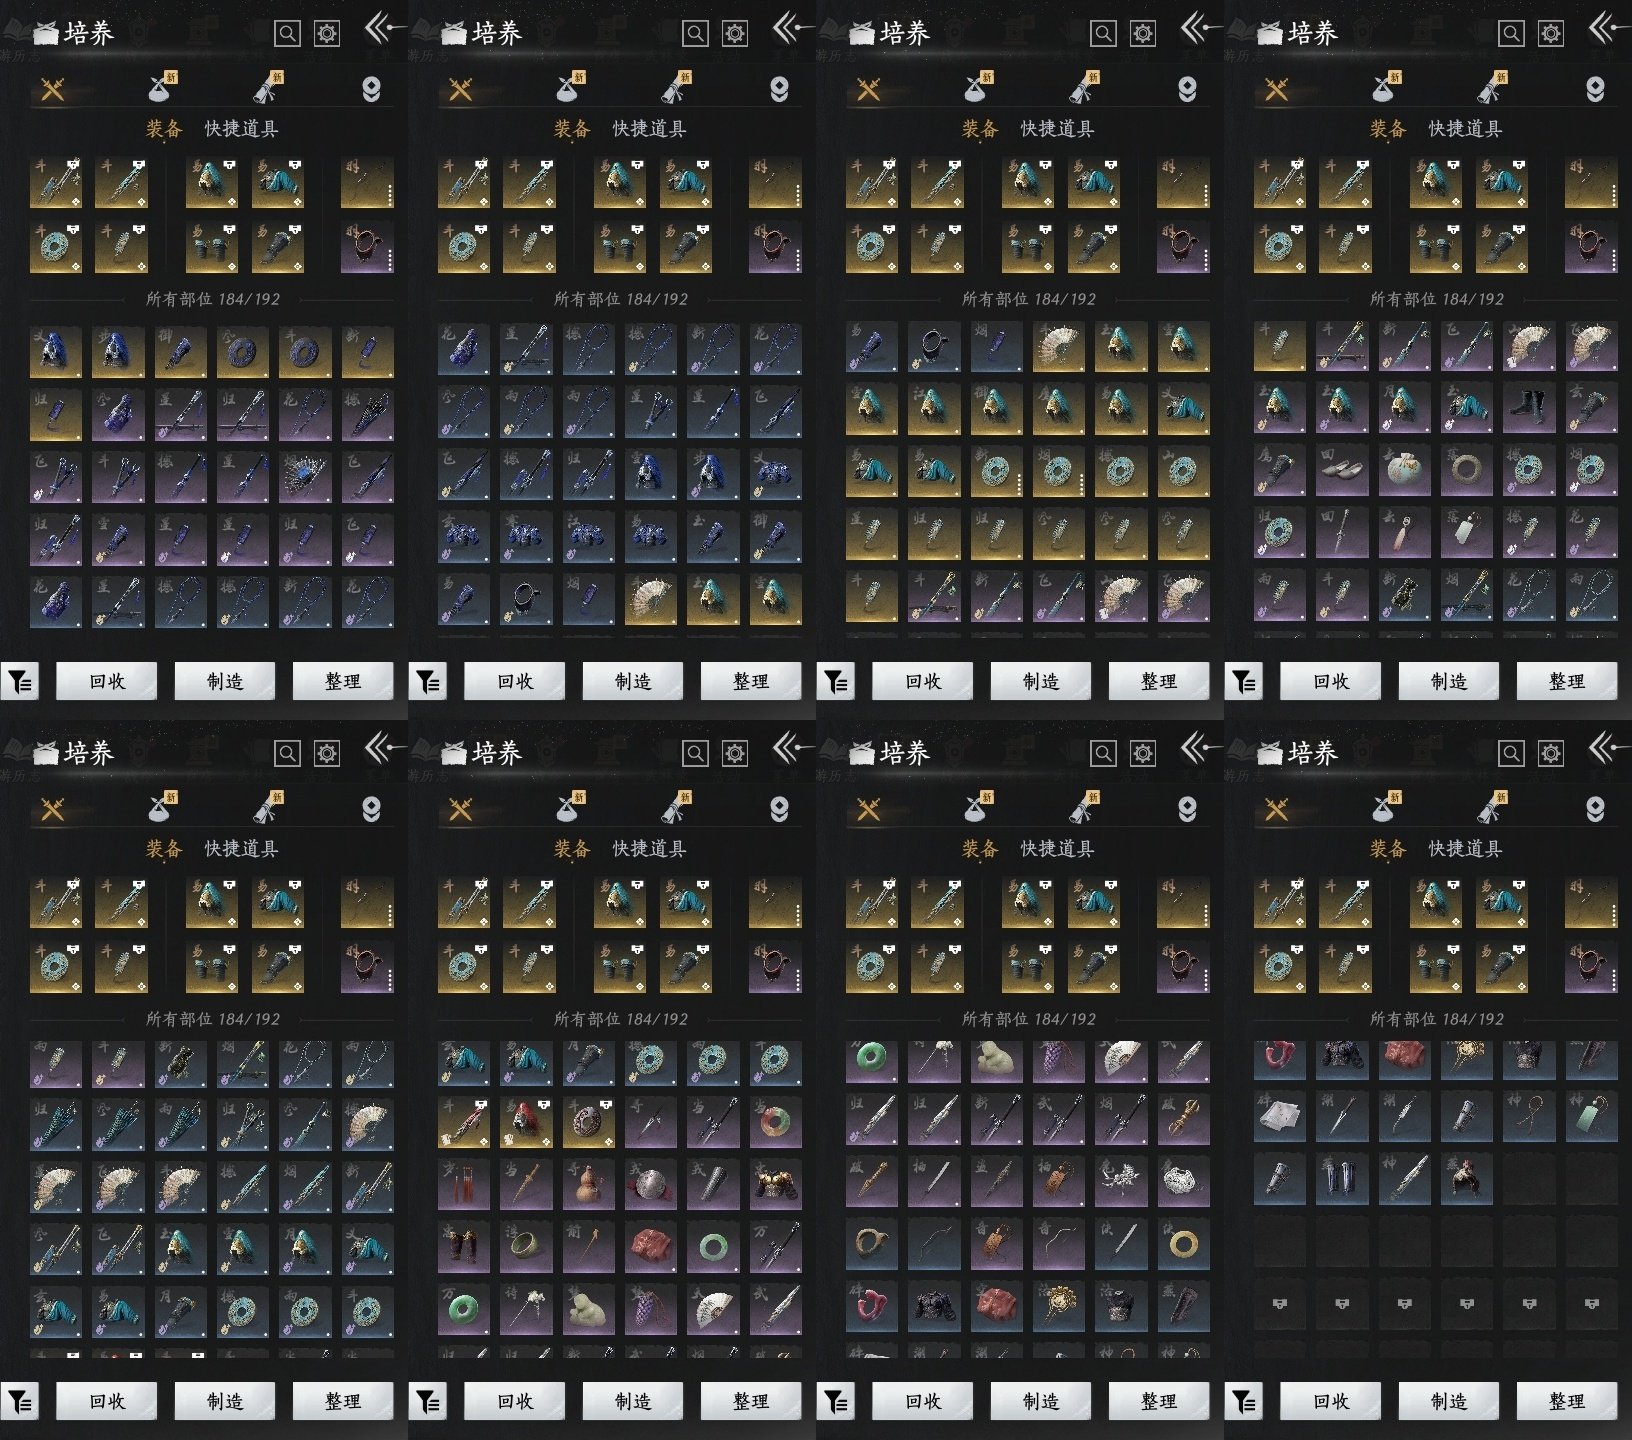
Task: Open the scroll icon tab in the bottom-right panel
Action: click(x=1491, y=809)
